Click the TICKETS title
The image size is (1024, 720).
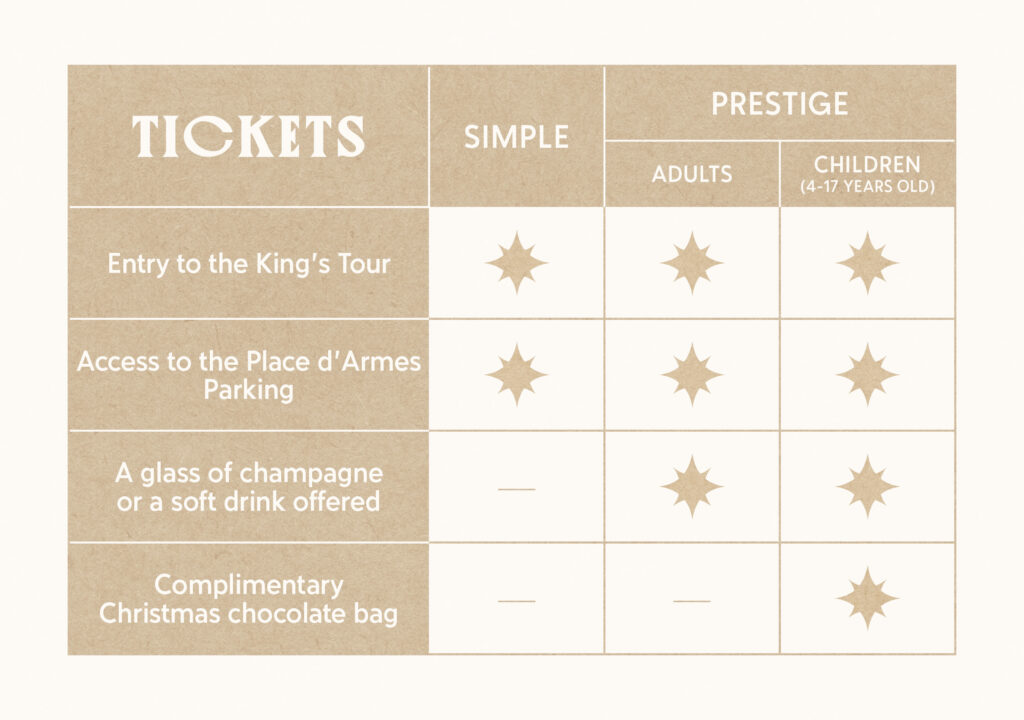[x=248, y=136]
